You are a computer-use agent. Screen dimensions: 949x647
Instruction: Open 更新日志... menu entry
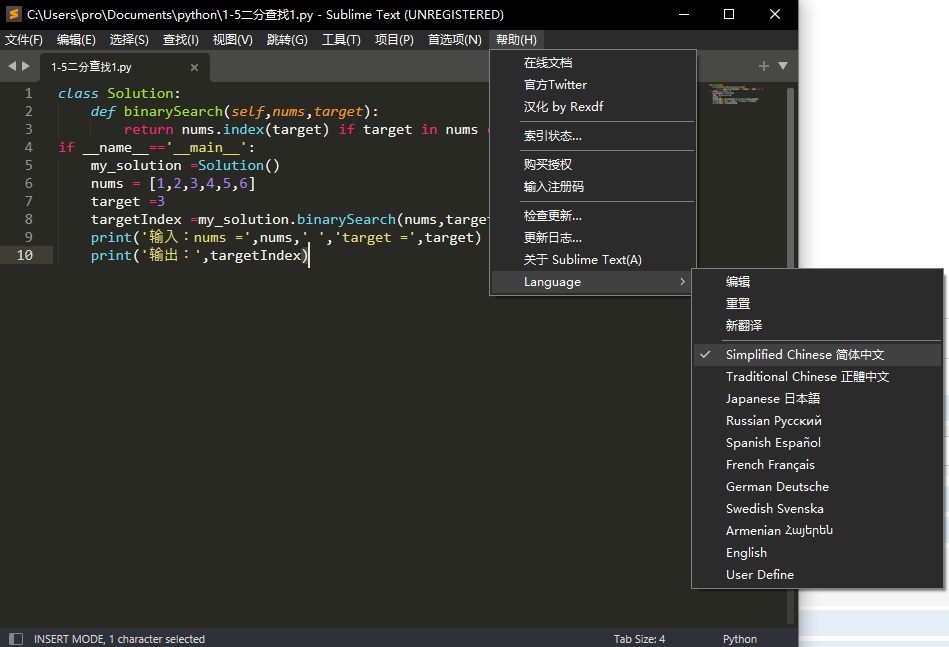(x=593, y=237)
